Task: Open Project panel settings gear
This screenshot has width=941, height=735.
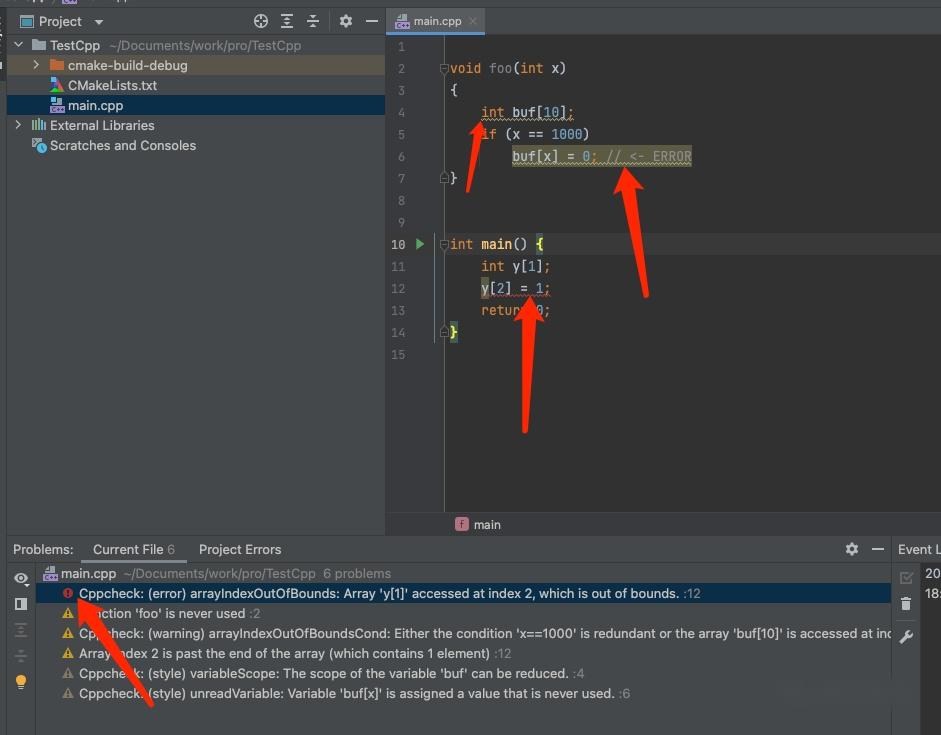Action: [x=346, y=21]
